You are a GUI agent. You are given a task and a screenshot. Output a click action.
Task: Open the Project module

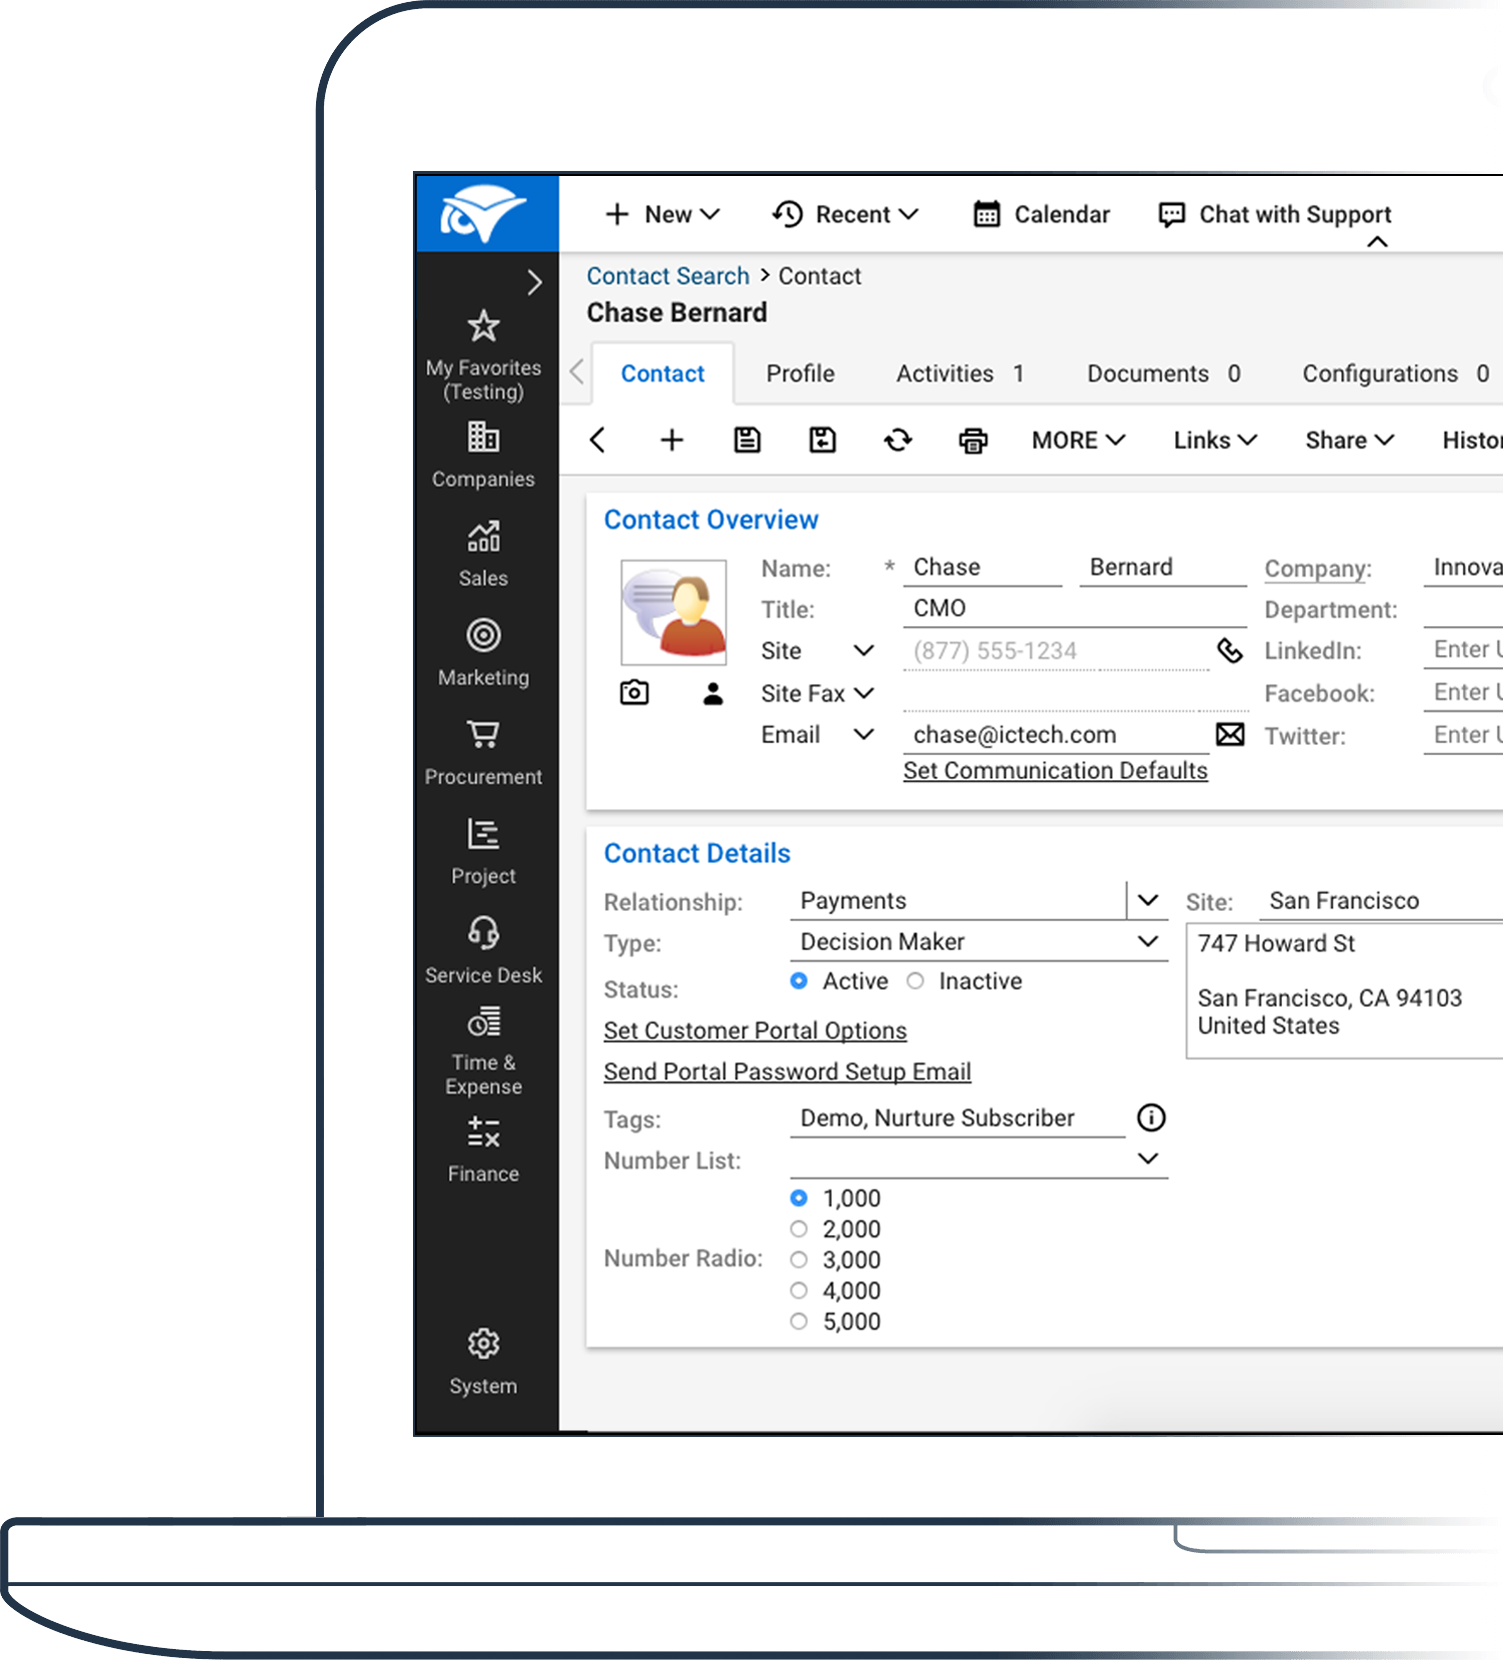pos(483,852)
